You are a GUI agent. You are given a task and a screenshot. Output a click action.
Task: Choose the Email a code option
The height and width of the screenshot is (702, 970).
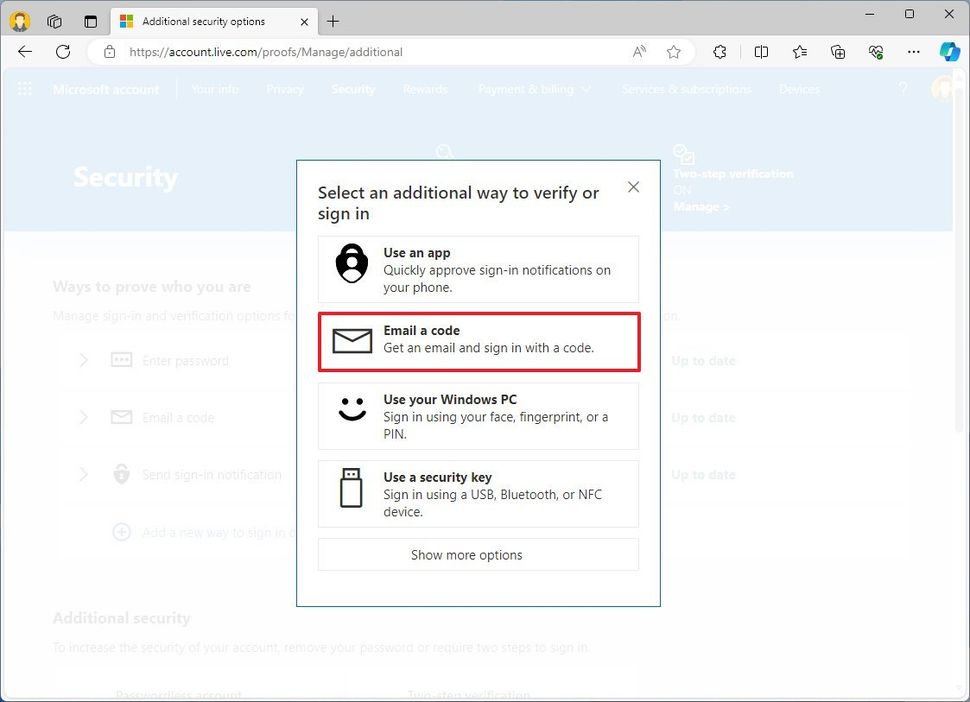pyautogui.click(x=478, y=341)
